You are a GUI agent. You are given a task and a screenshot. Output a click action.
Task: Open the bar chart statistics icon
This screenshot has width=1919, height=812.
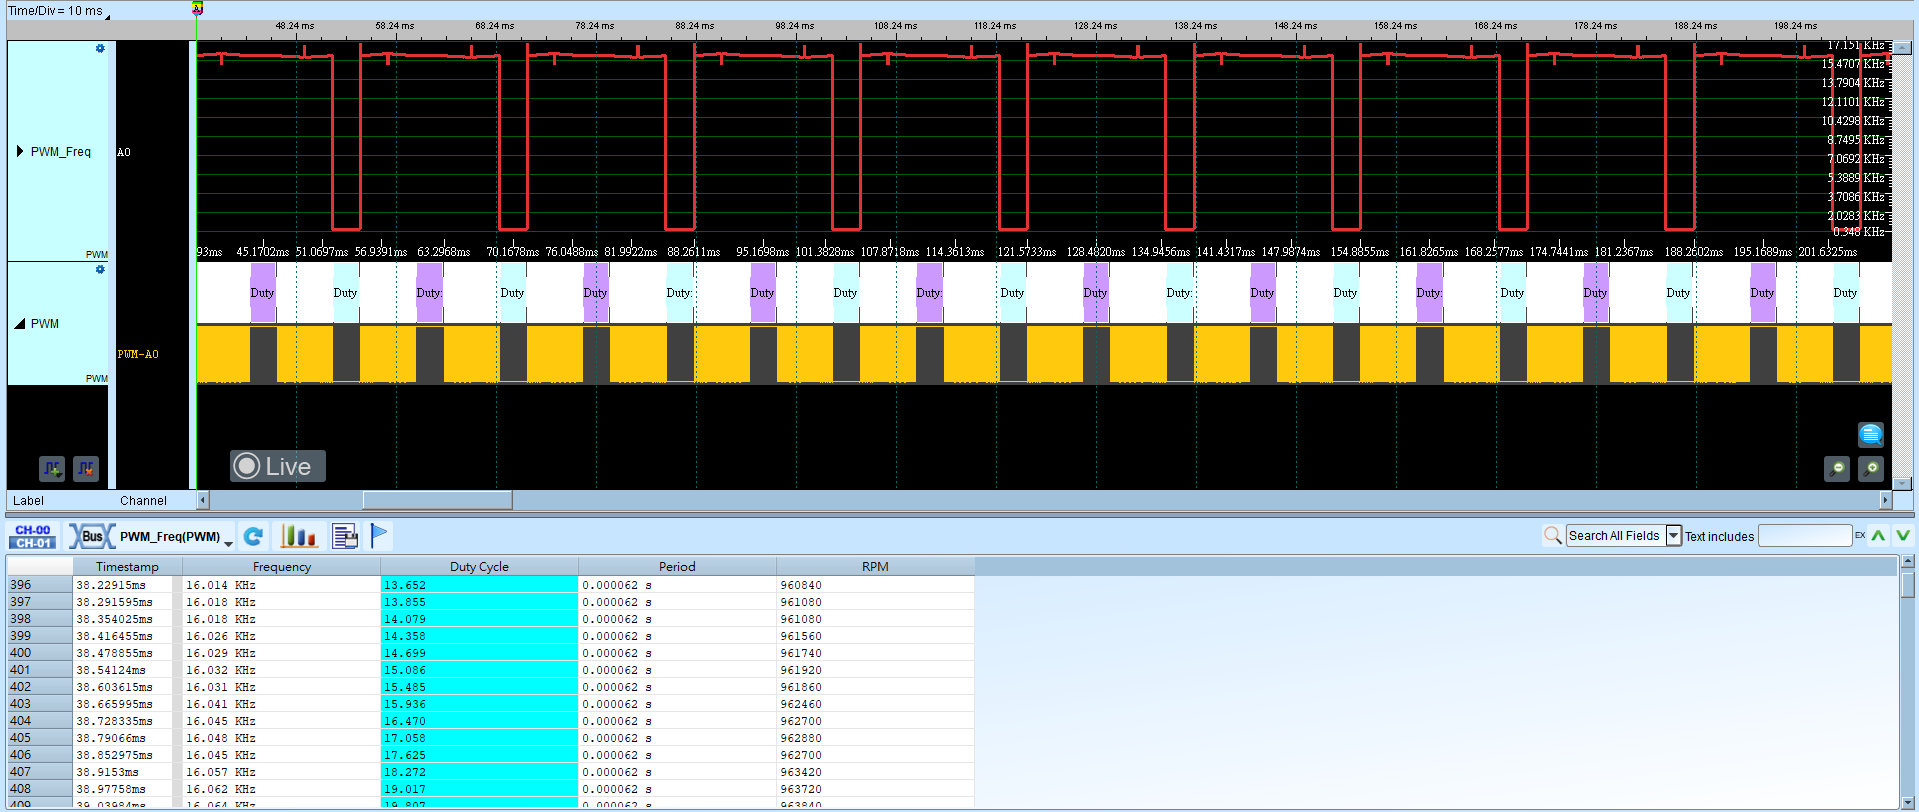pyautogui.click(x=299, y=536)
